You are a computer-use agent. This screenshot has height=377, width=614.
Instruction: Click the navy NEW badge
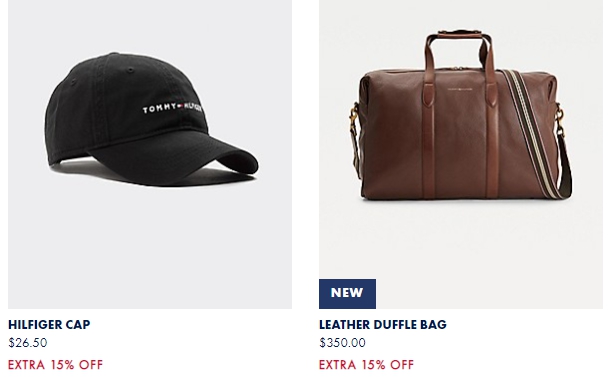click(x=347, y=294)
